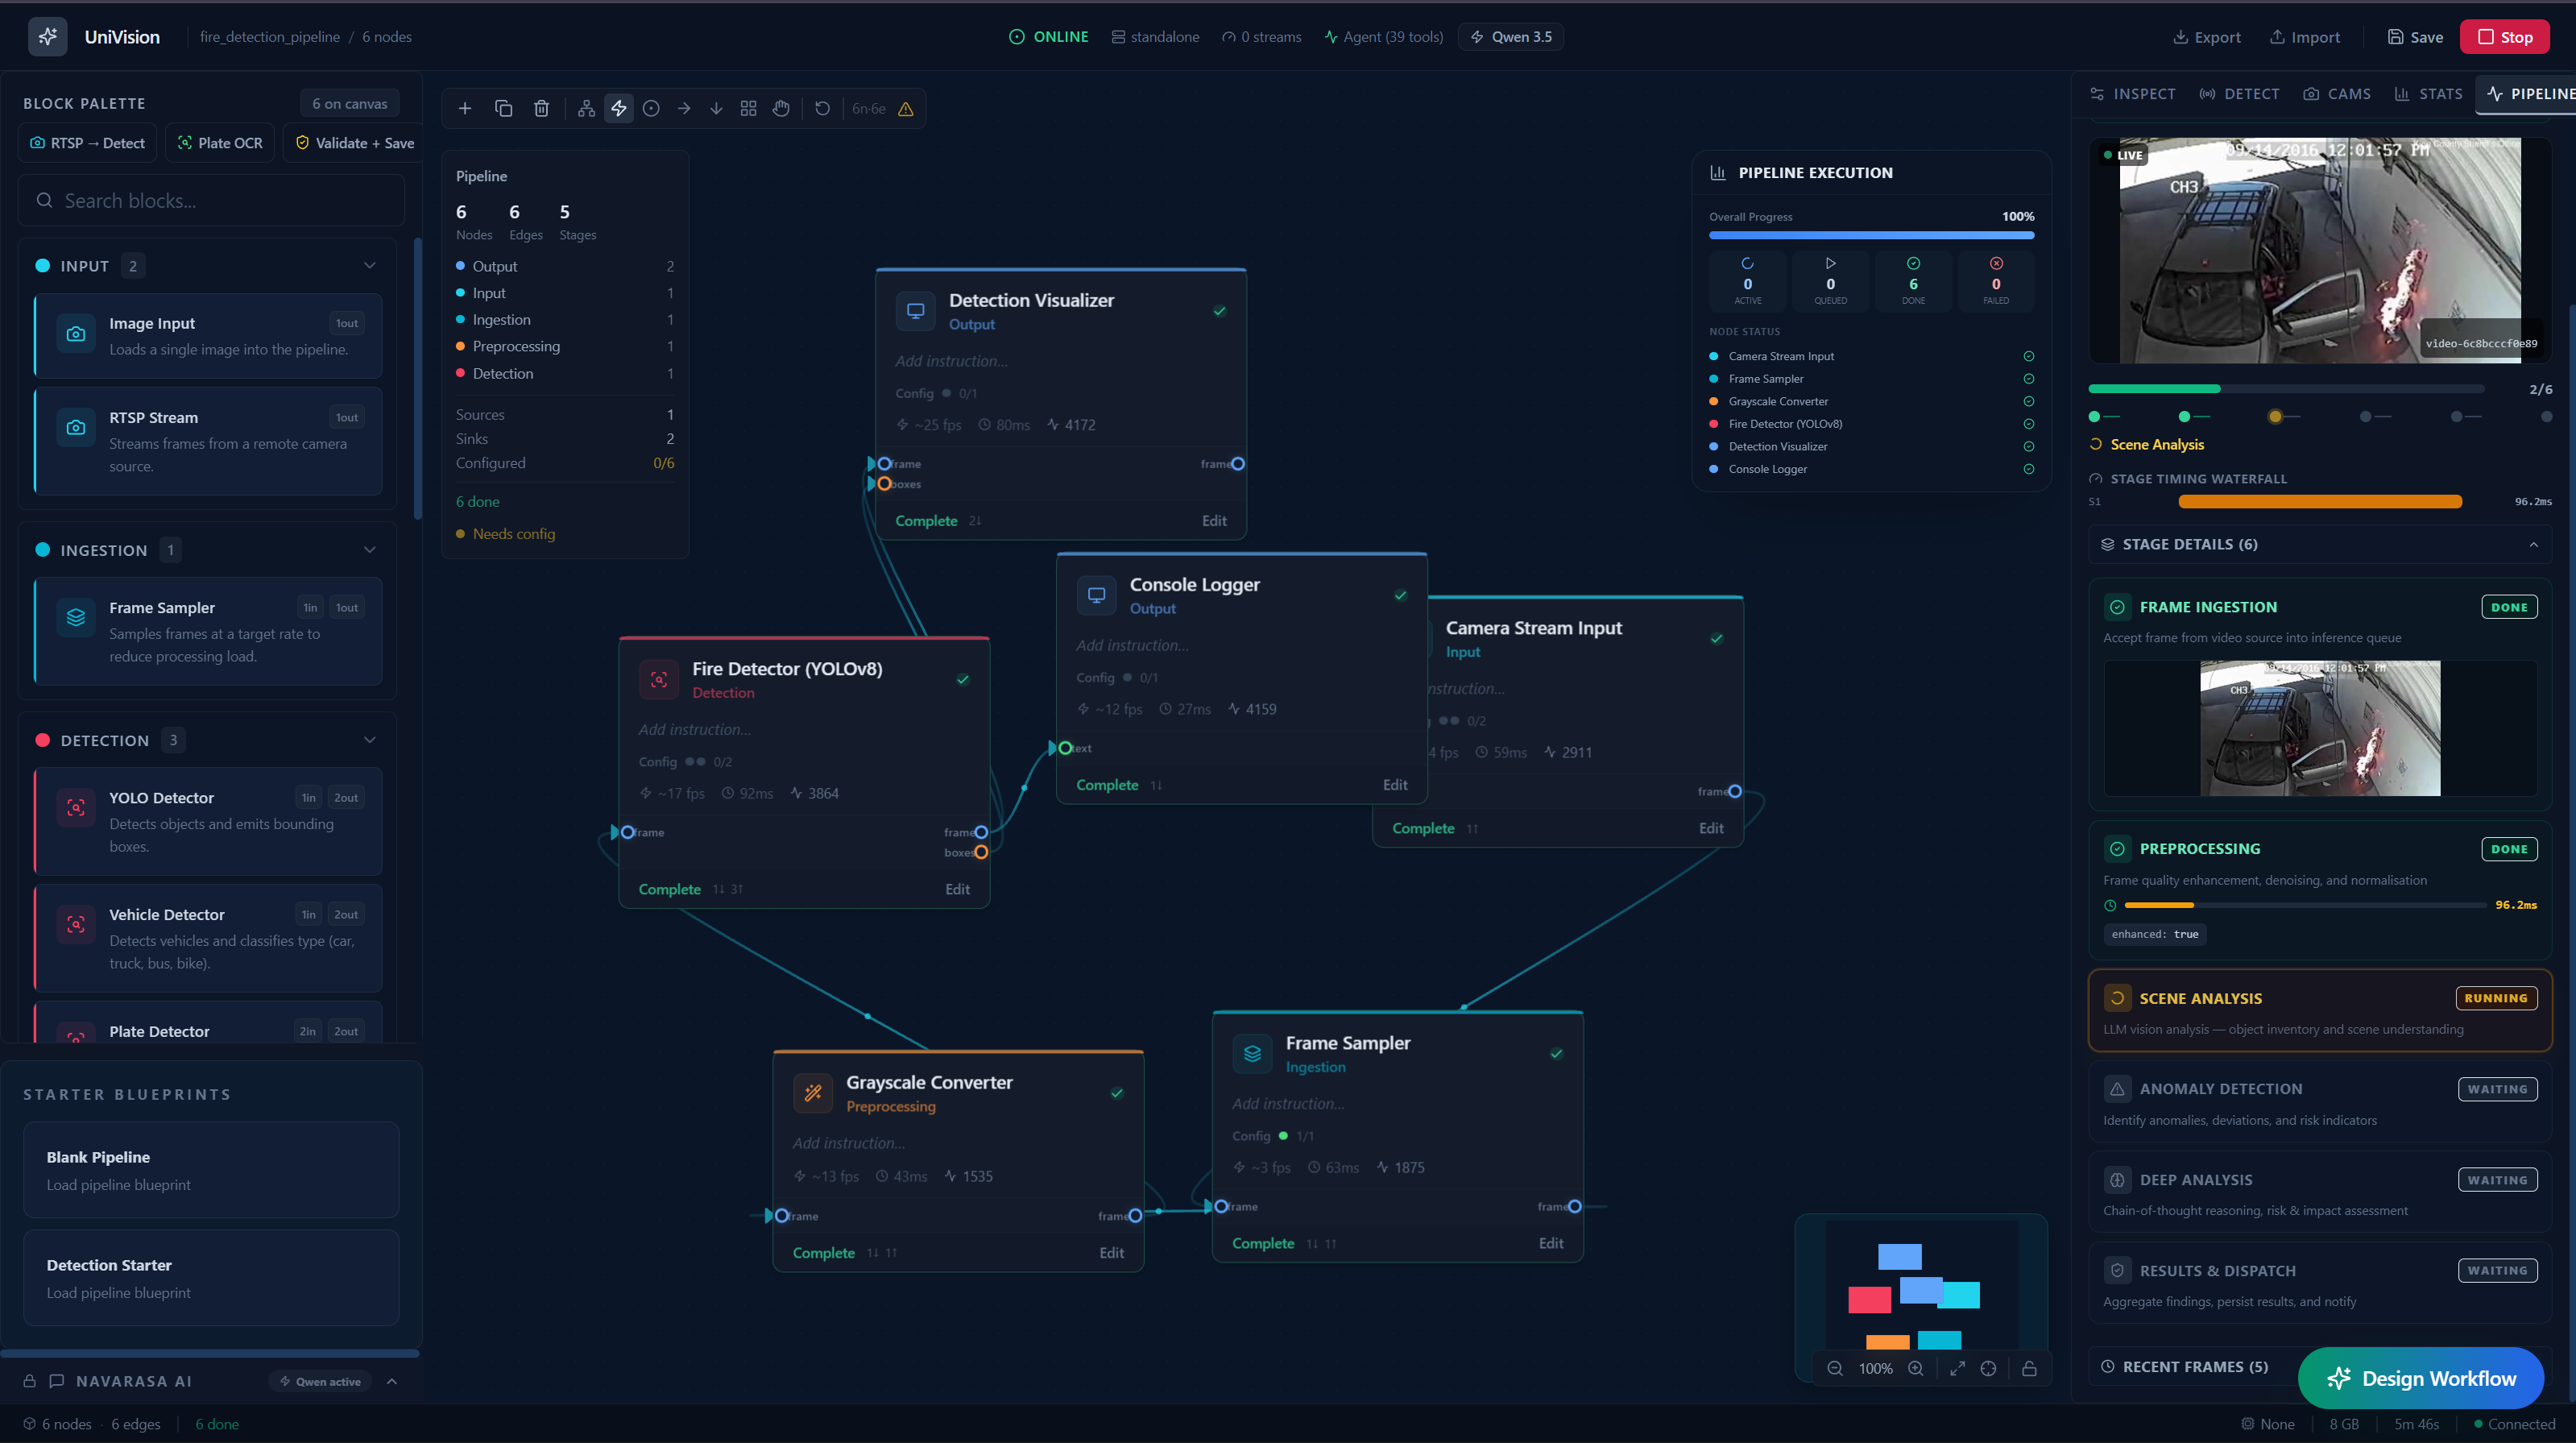Open the DETECT tab
This screenshot has width=2576, height=1443.
tap(2239, 94)
